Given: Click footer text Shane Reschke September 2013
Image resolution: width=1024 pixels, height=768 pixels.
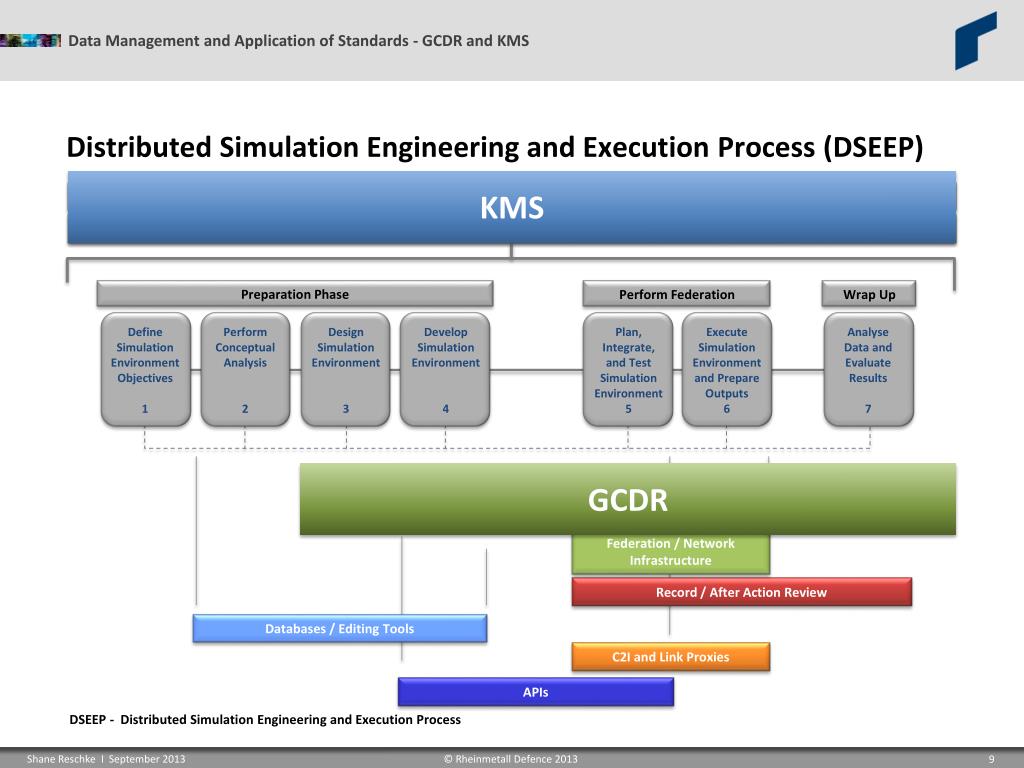Looking at the screenshot, I should click(106, 759).
